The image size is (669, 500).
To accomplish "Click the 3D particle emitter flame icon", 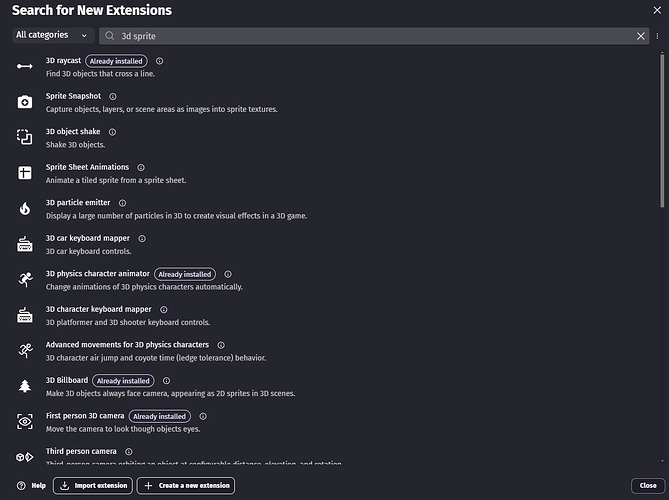I will [x=25, y=208].
